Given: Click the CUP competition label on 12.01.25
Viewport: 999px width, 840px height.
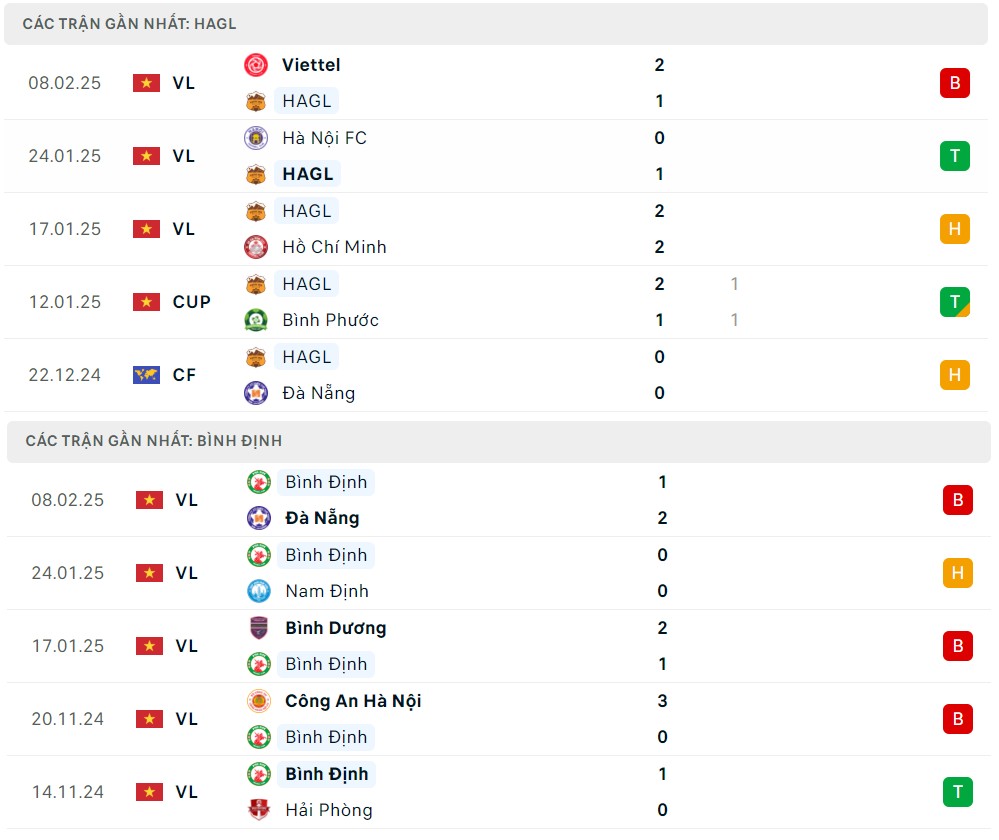Looking at the screenshot, I should coord(191,302).
